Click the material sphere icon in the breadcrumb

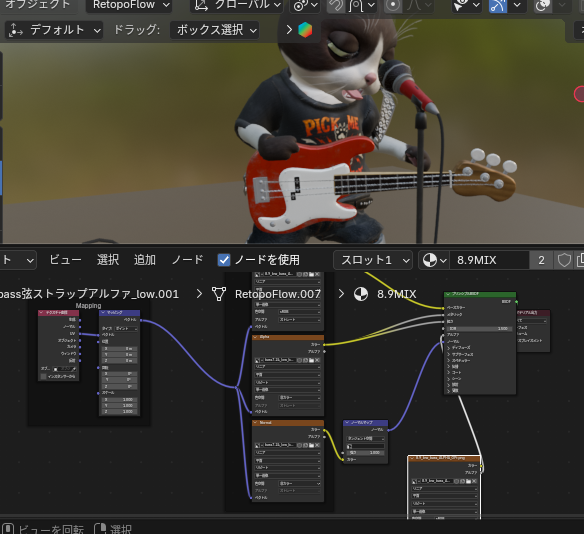pos(361,294)
